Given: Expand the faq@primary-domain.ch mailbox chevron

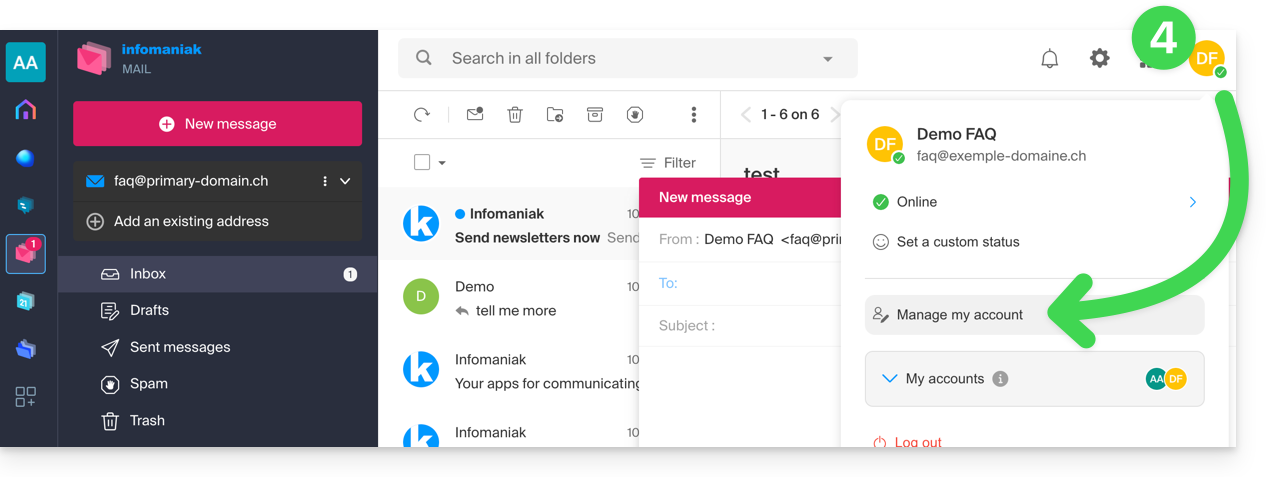Looking at the screenshot, I should (345, 181).
